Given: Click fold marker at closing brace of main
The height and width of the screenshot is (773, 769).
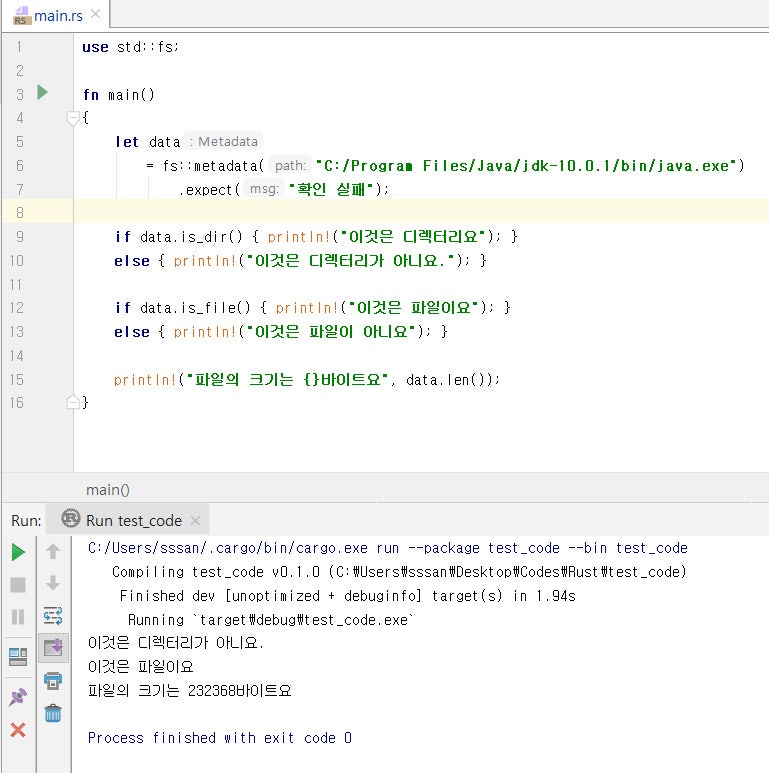Looking at the screenshot, I should (72, 402).
